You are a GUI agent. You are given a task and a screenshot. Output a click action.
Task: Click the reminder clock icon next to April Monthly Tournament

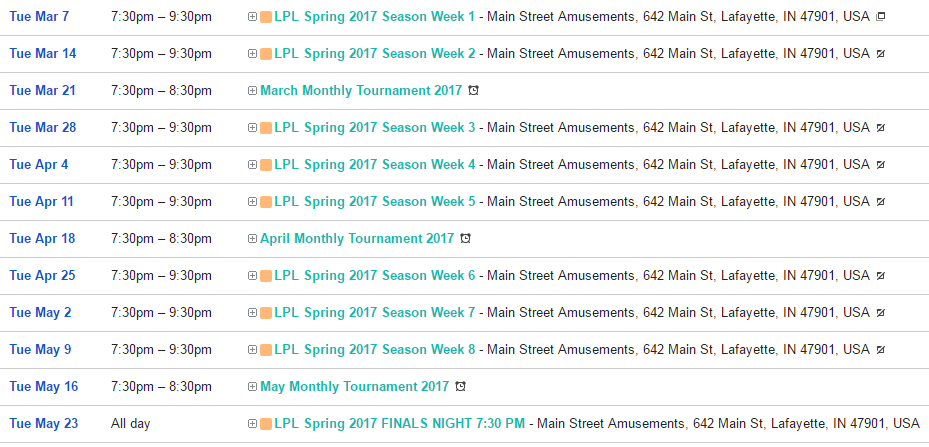coord(465,239)
